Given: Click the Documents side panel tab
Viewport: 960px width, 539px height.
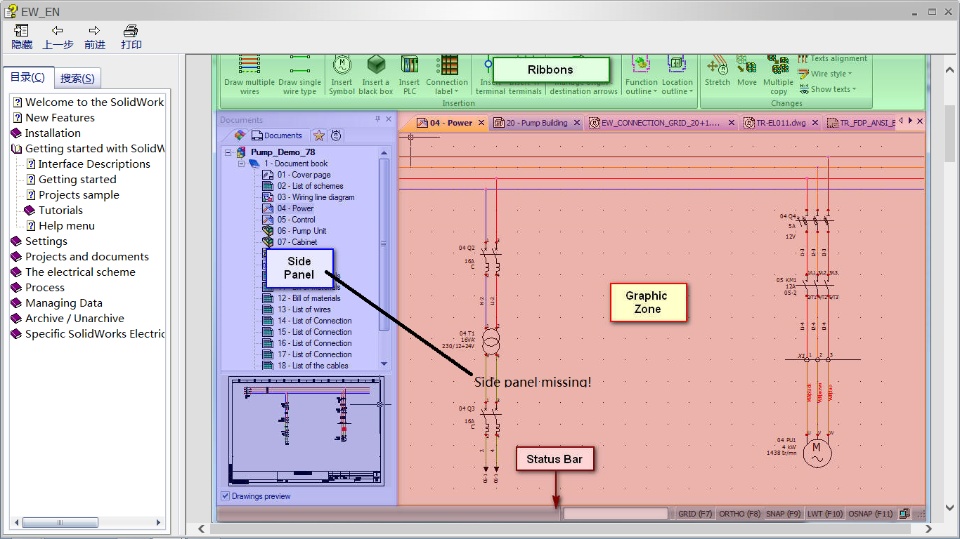Looking at the screenshot, I should pos(277,135).
